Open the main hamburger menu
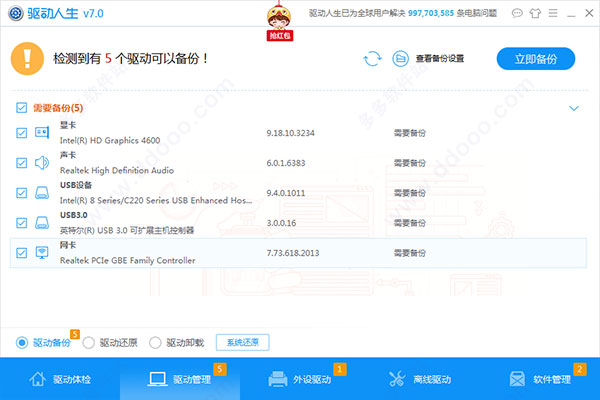This screenshot has width=600, height=400. point(553,13)
